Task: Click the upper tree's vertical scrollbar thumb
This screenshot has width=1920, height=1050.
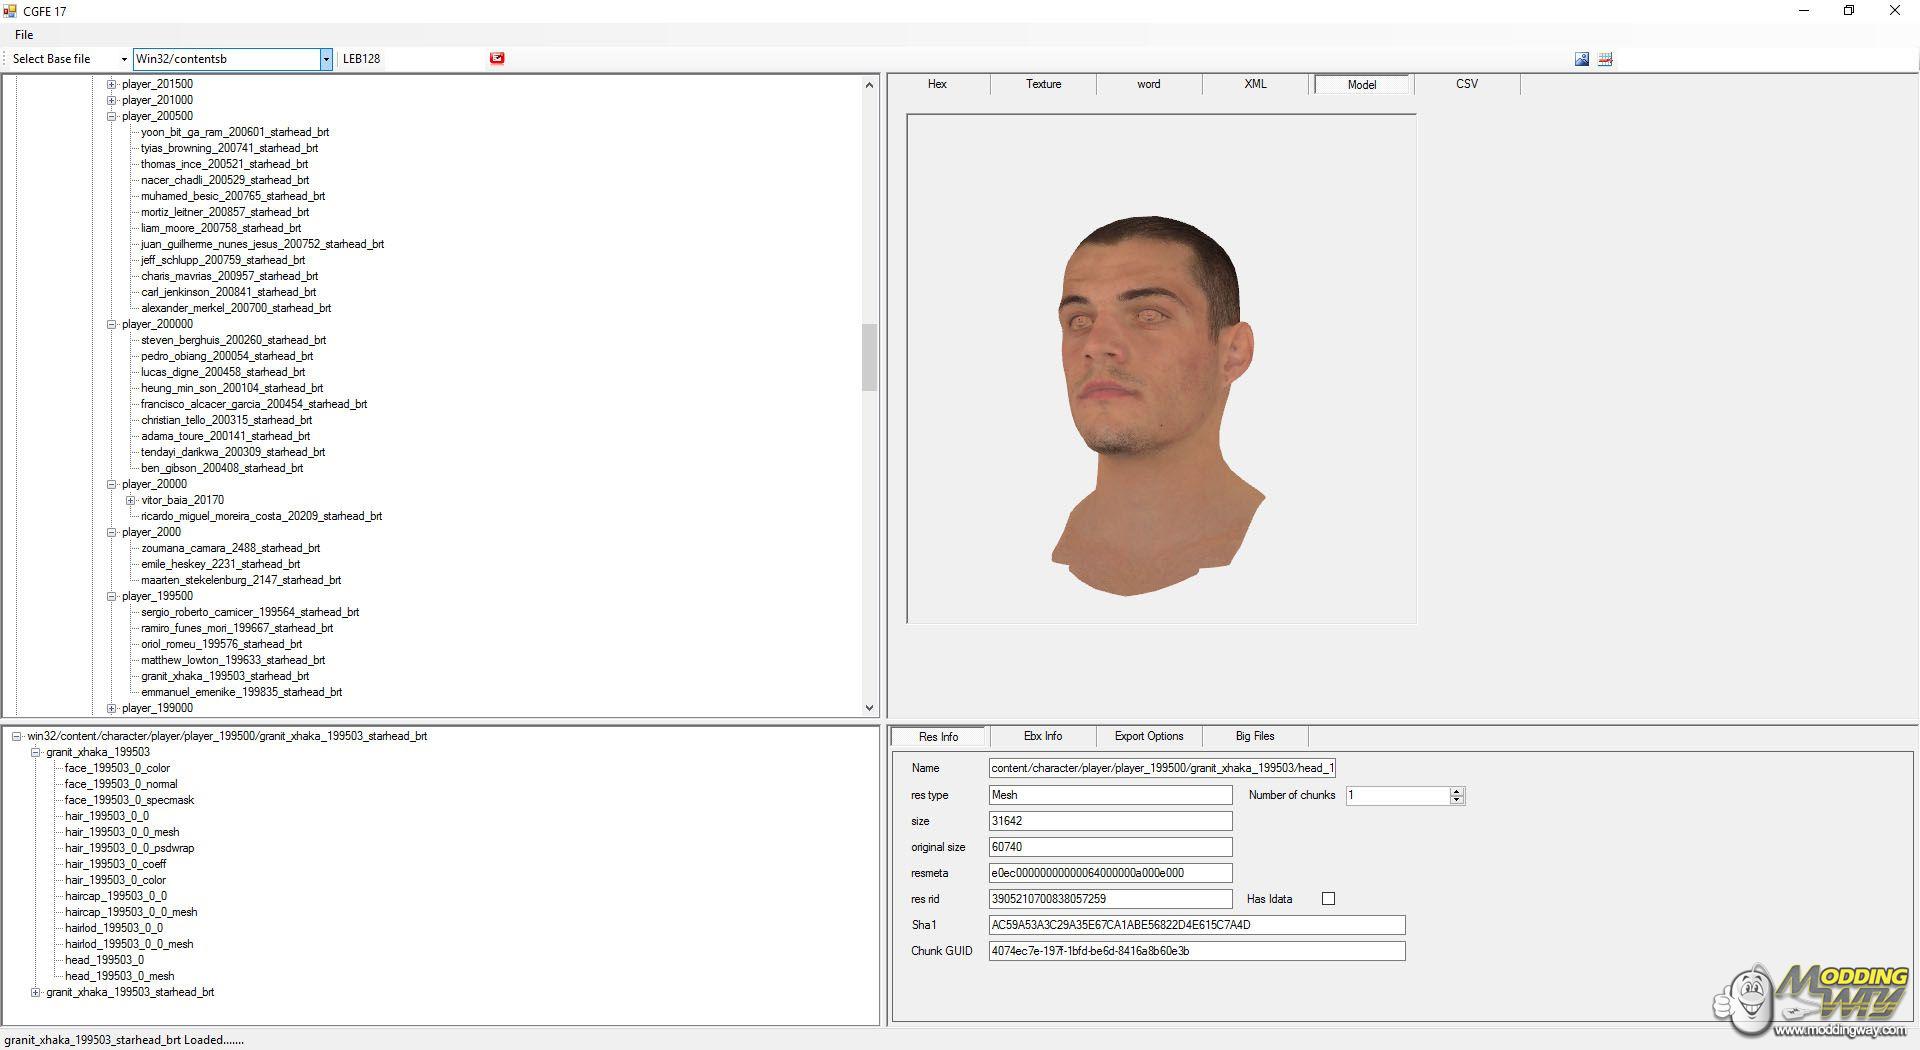Action: (869, 357)
